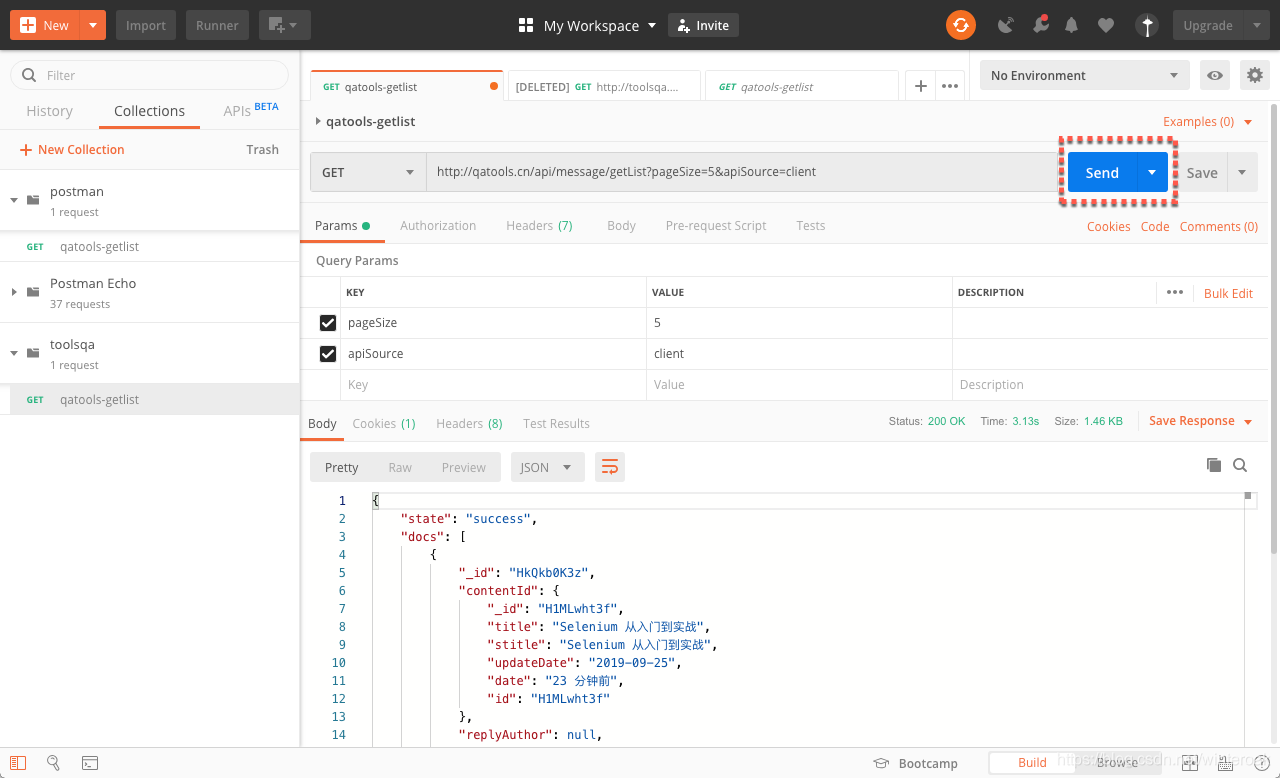Open tab options three-dots menu
This screenshot has width=1280, height=778.
click(x=950, y=86)
